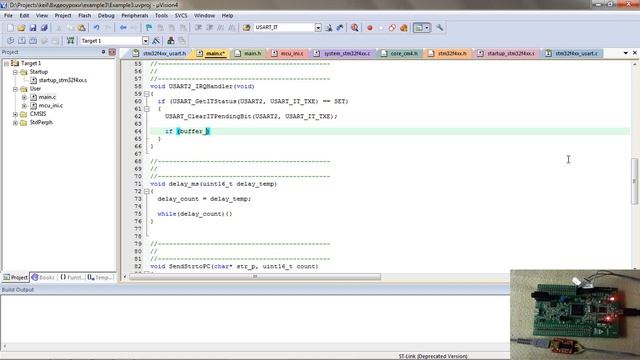Switch to the stm32f4xx_usart.h tab

[160, 53]
